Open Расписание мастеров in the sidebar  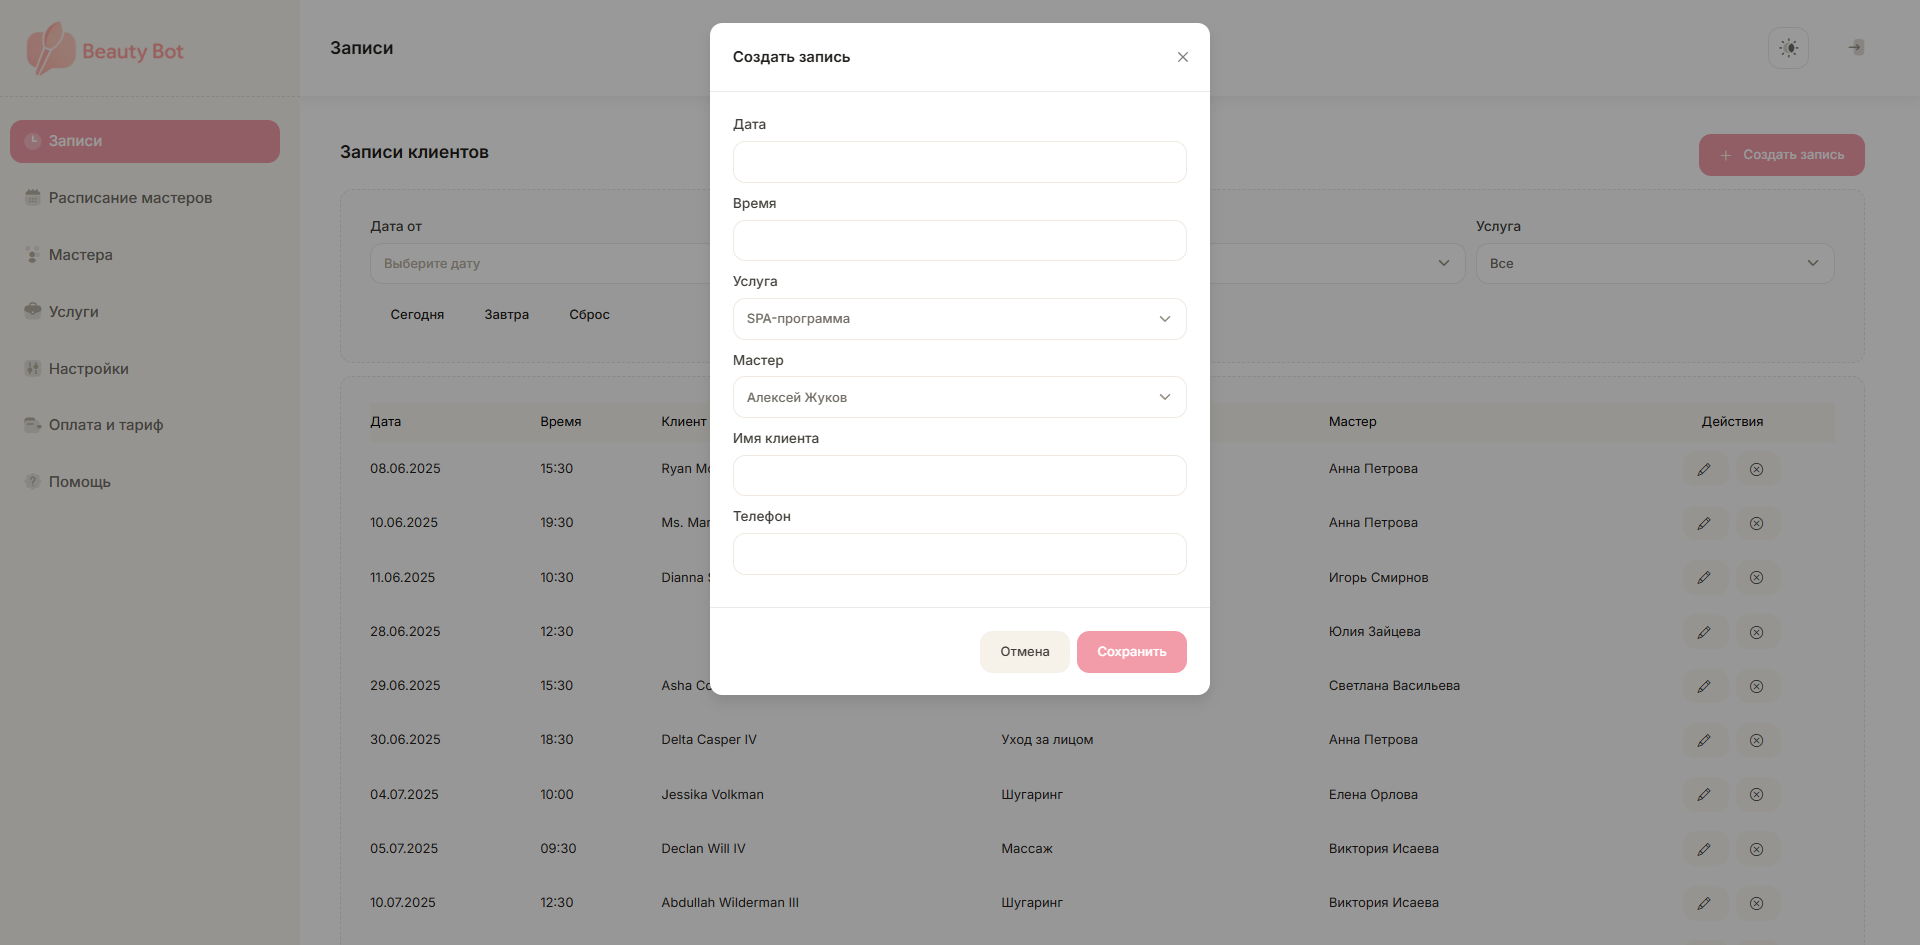click(130, 198)
